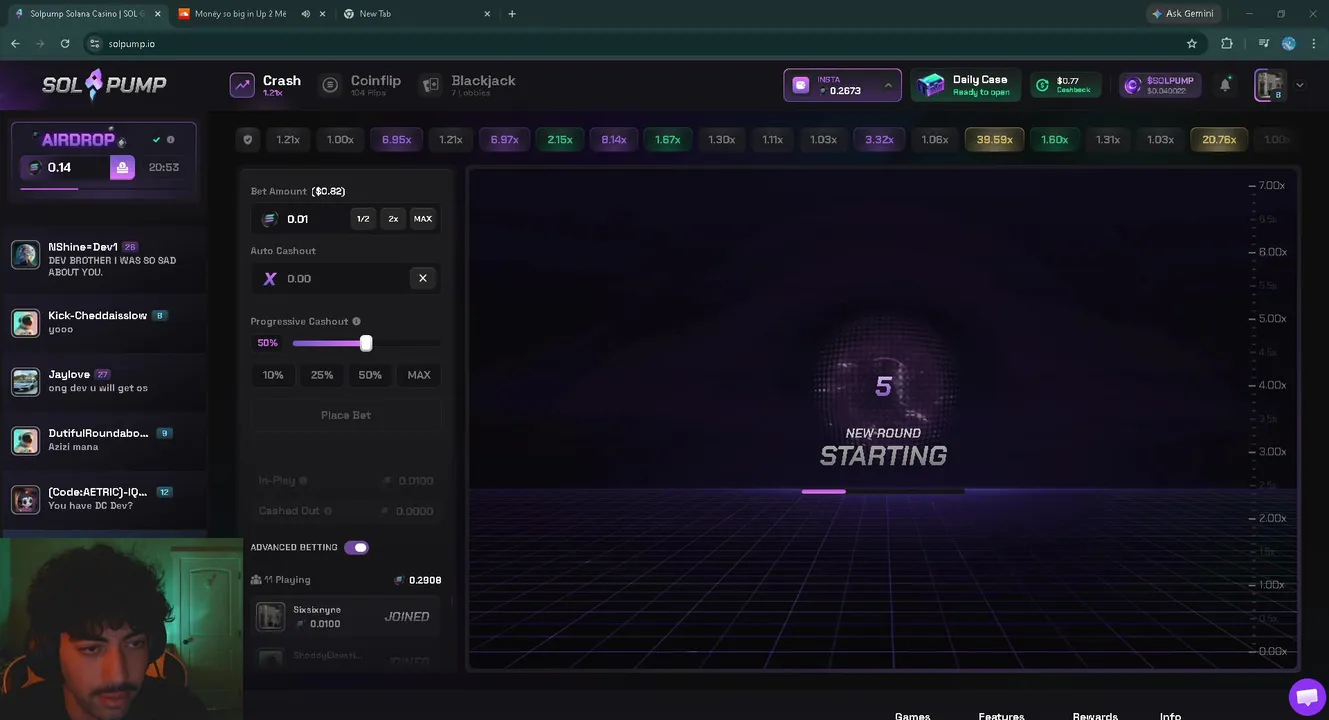
Task: Click the Games footer heading
Action: 912,714
